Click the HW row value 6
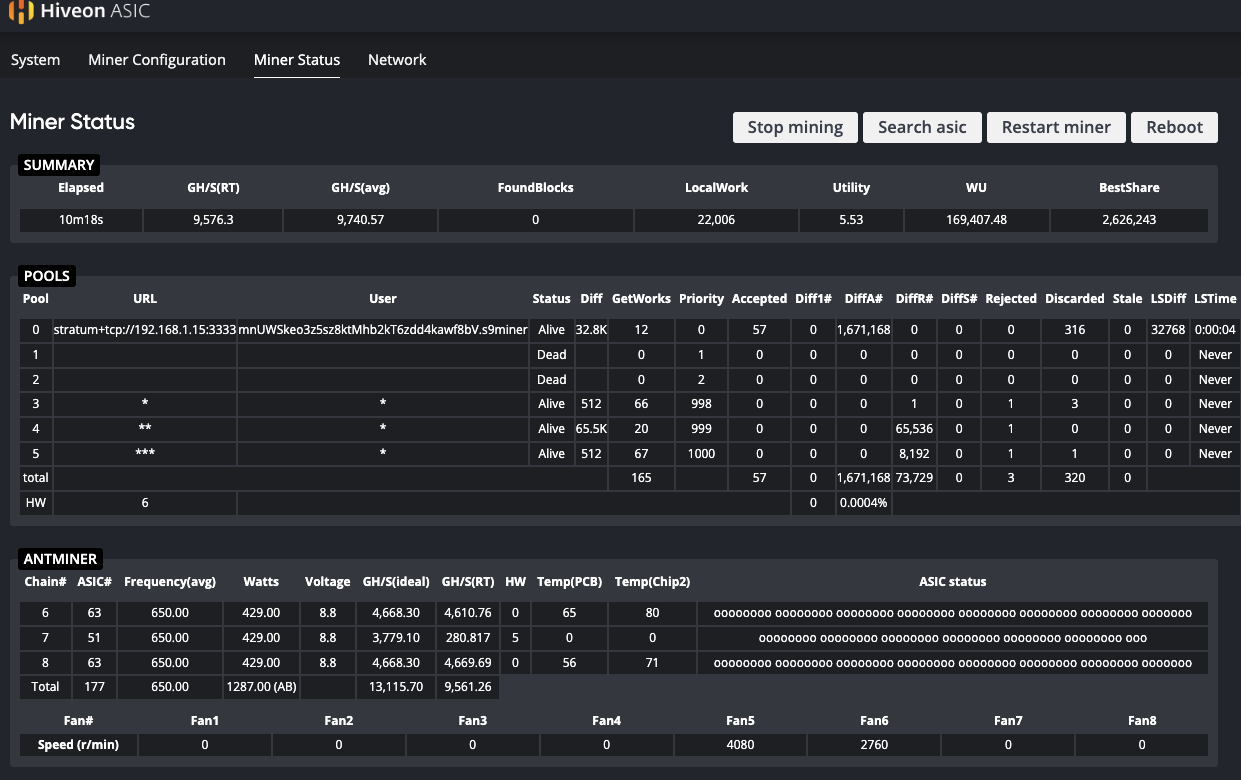Screen dimensions: 1241x780 [145, 503]
